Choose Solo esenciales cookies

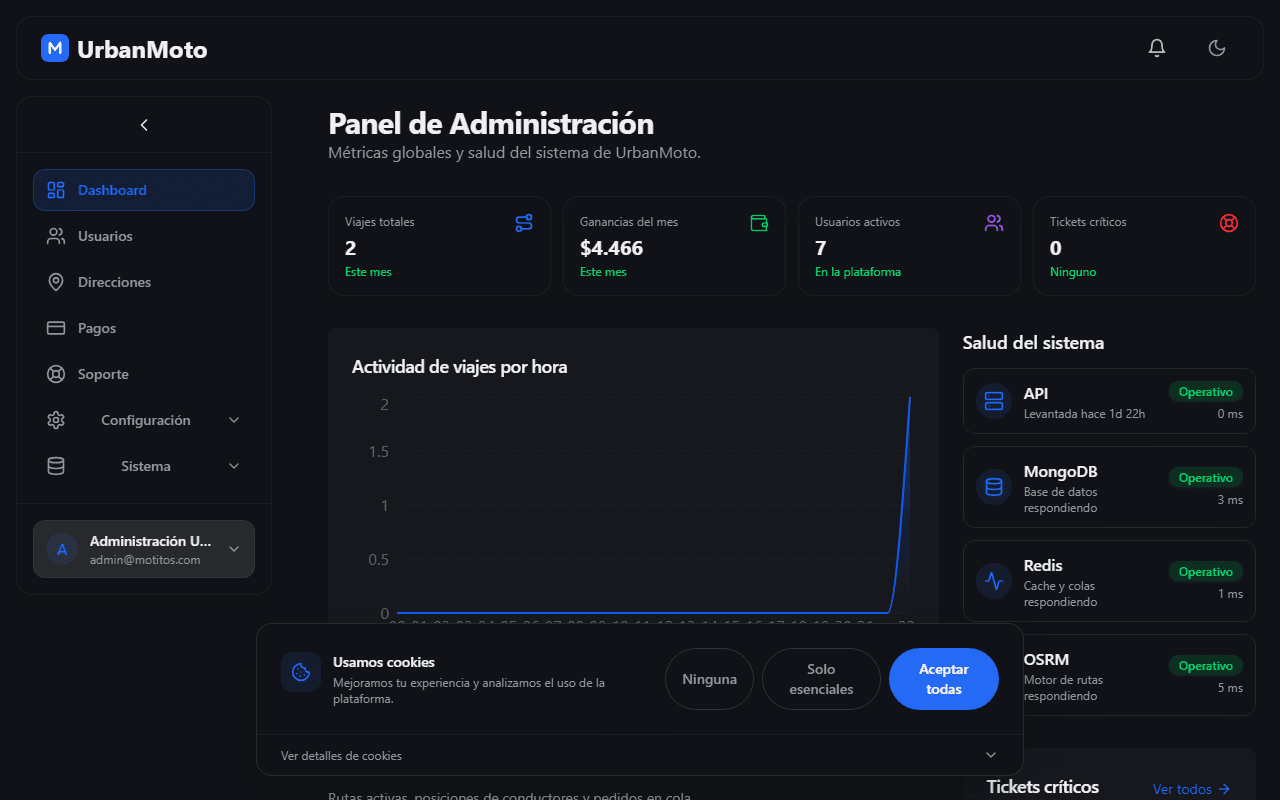click(821, 679)
